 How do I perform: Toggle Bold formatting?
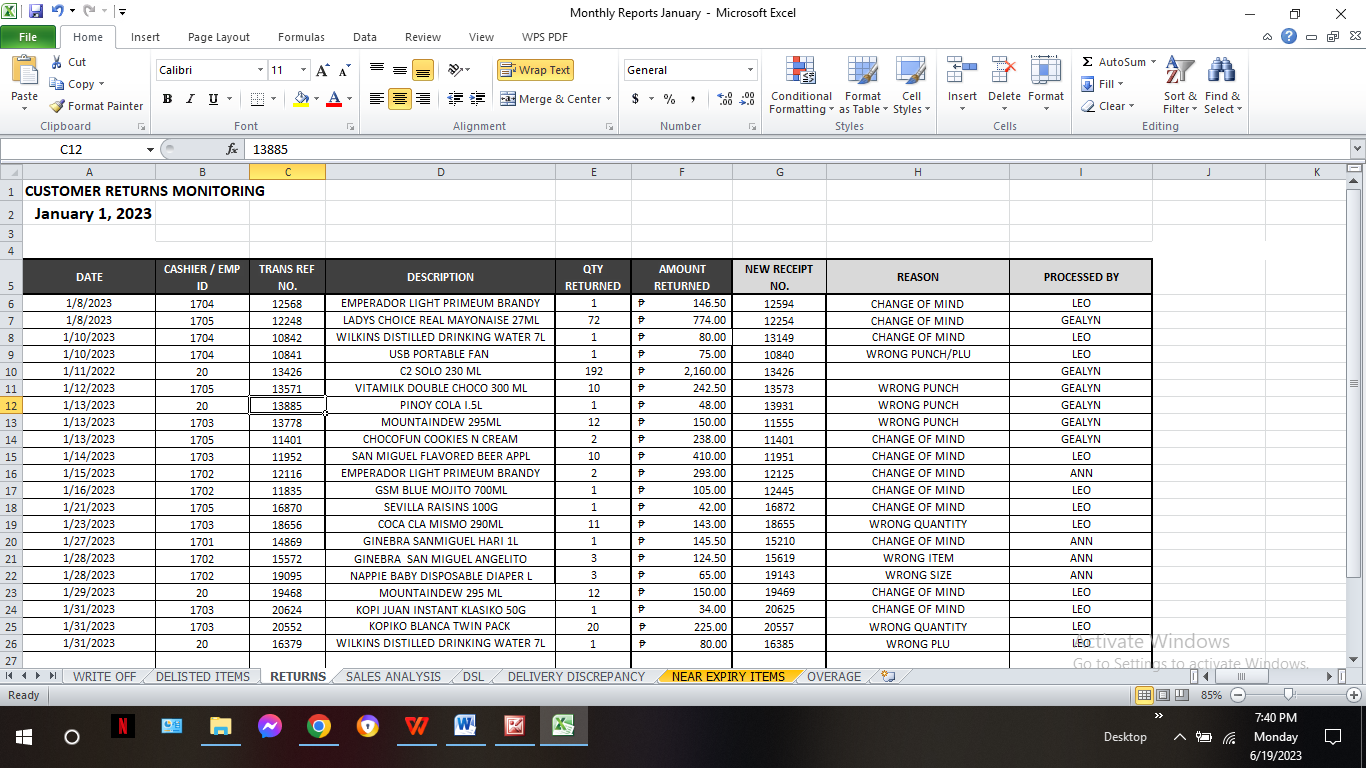click(167, 99)
